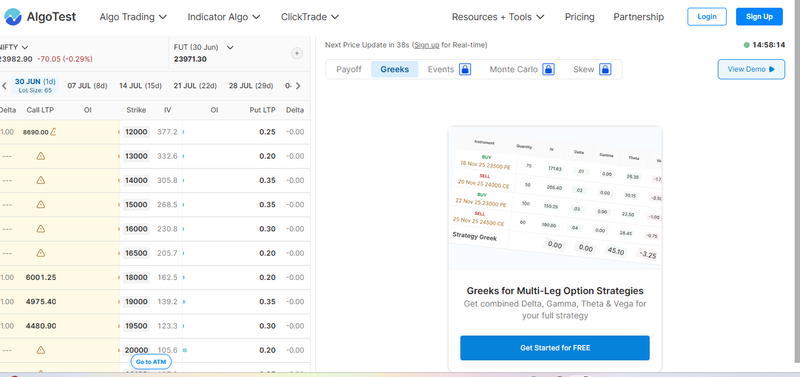Click the Monte Carlo lock icon

pos(548,69)
